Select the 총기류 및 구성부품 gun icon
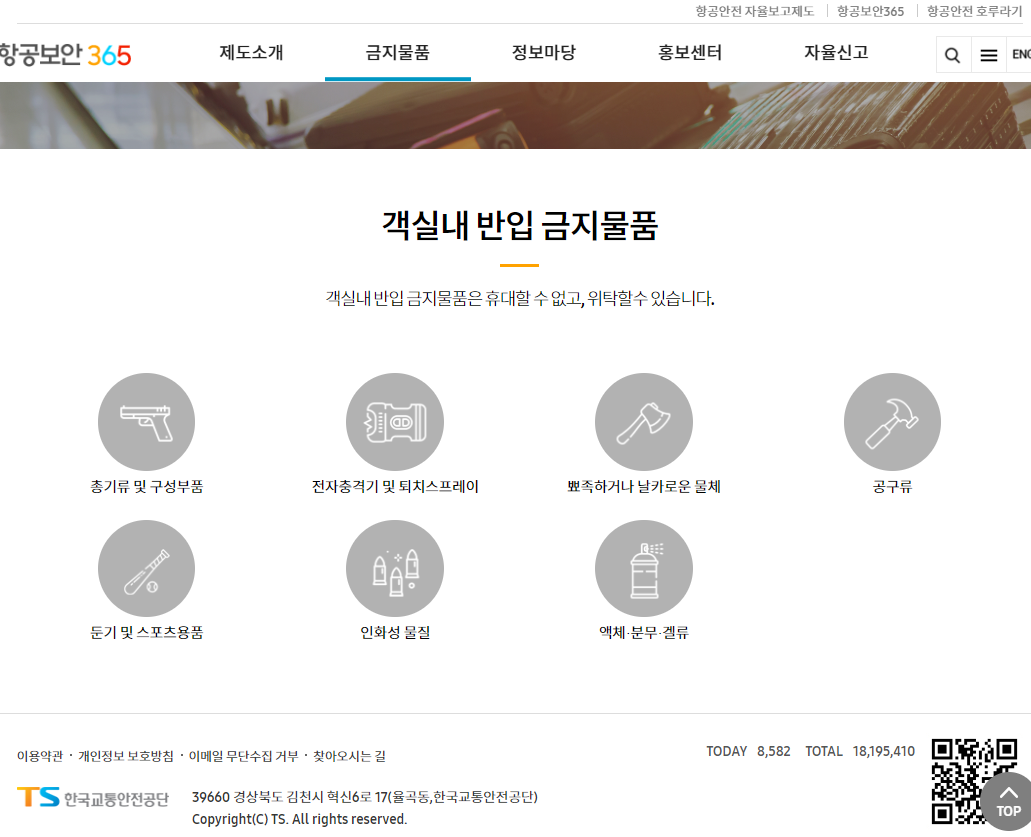Viewport: 1031px width, 837px height. click(x=146, y=421)
